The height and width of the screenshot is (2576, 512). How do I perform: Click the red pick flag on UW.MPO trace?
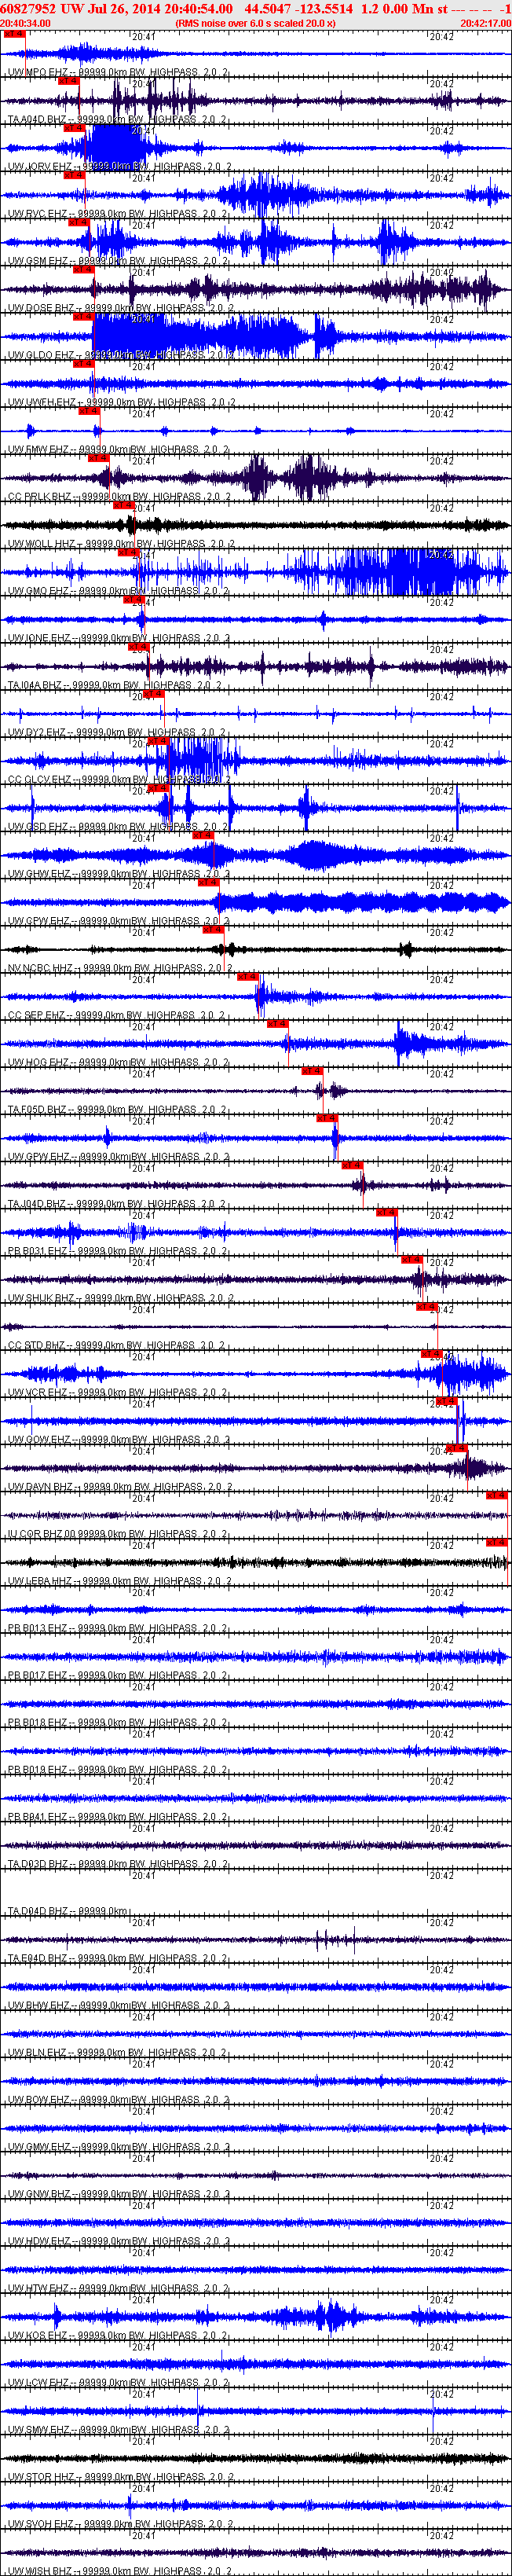pyautogui.click(x=14, y=34)
